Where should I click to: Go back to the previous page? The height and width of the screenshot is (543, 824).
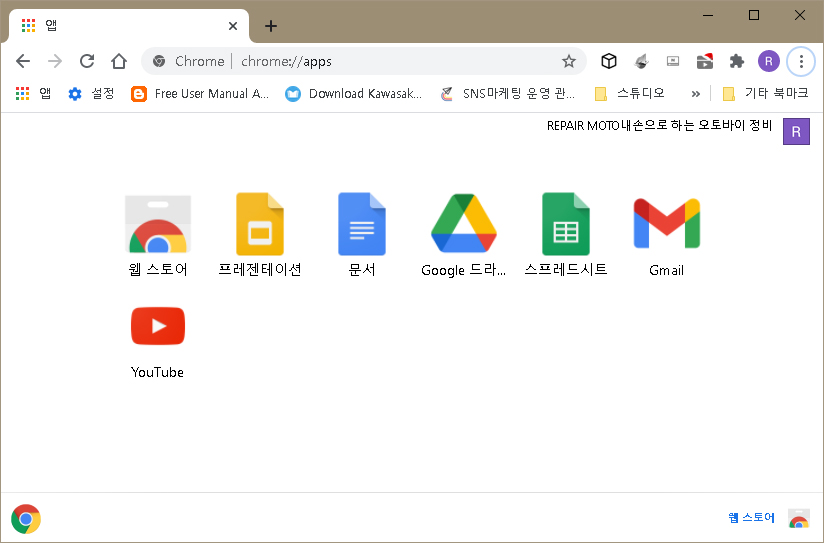pyautogui.click(x=23, y=61)
